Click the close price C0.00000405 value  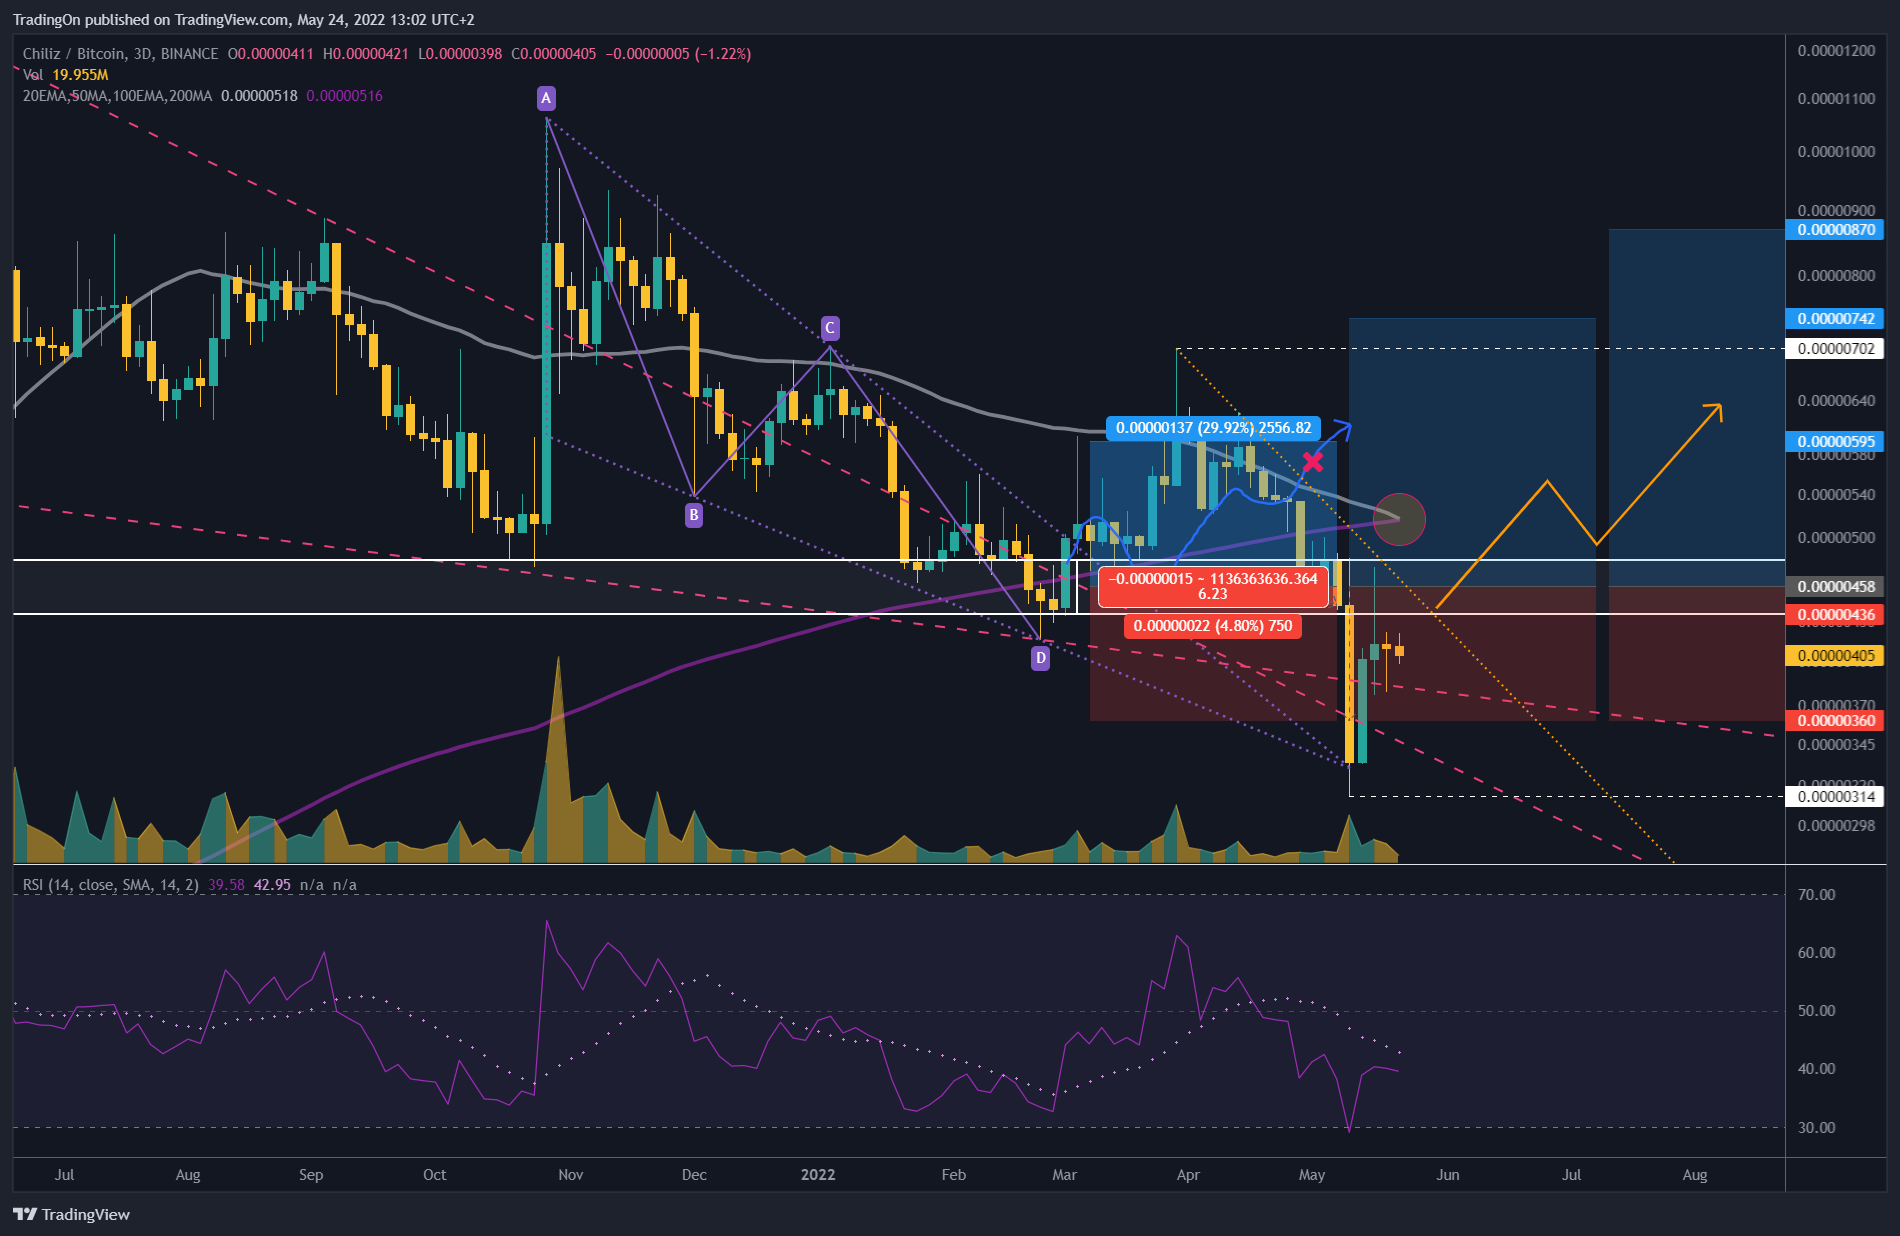pyautogui.click(x=554, y=54)
